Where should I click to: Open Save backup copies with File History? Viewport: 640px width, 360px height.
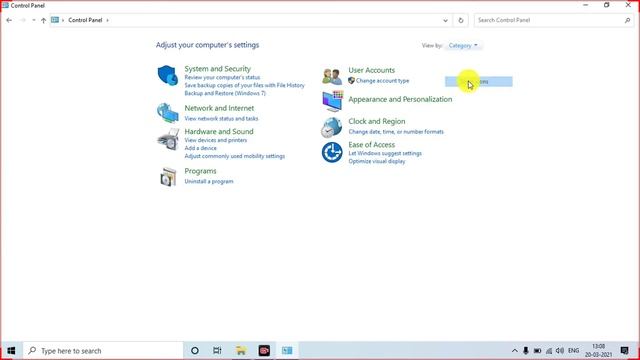[244, 85]
